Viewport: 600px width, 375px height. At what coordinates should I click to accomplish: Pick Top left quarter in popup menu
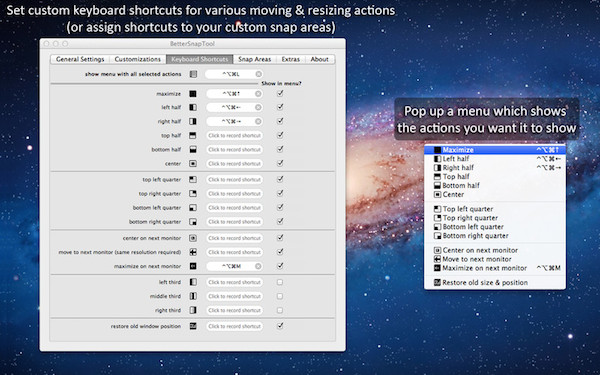coord(495,209)
